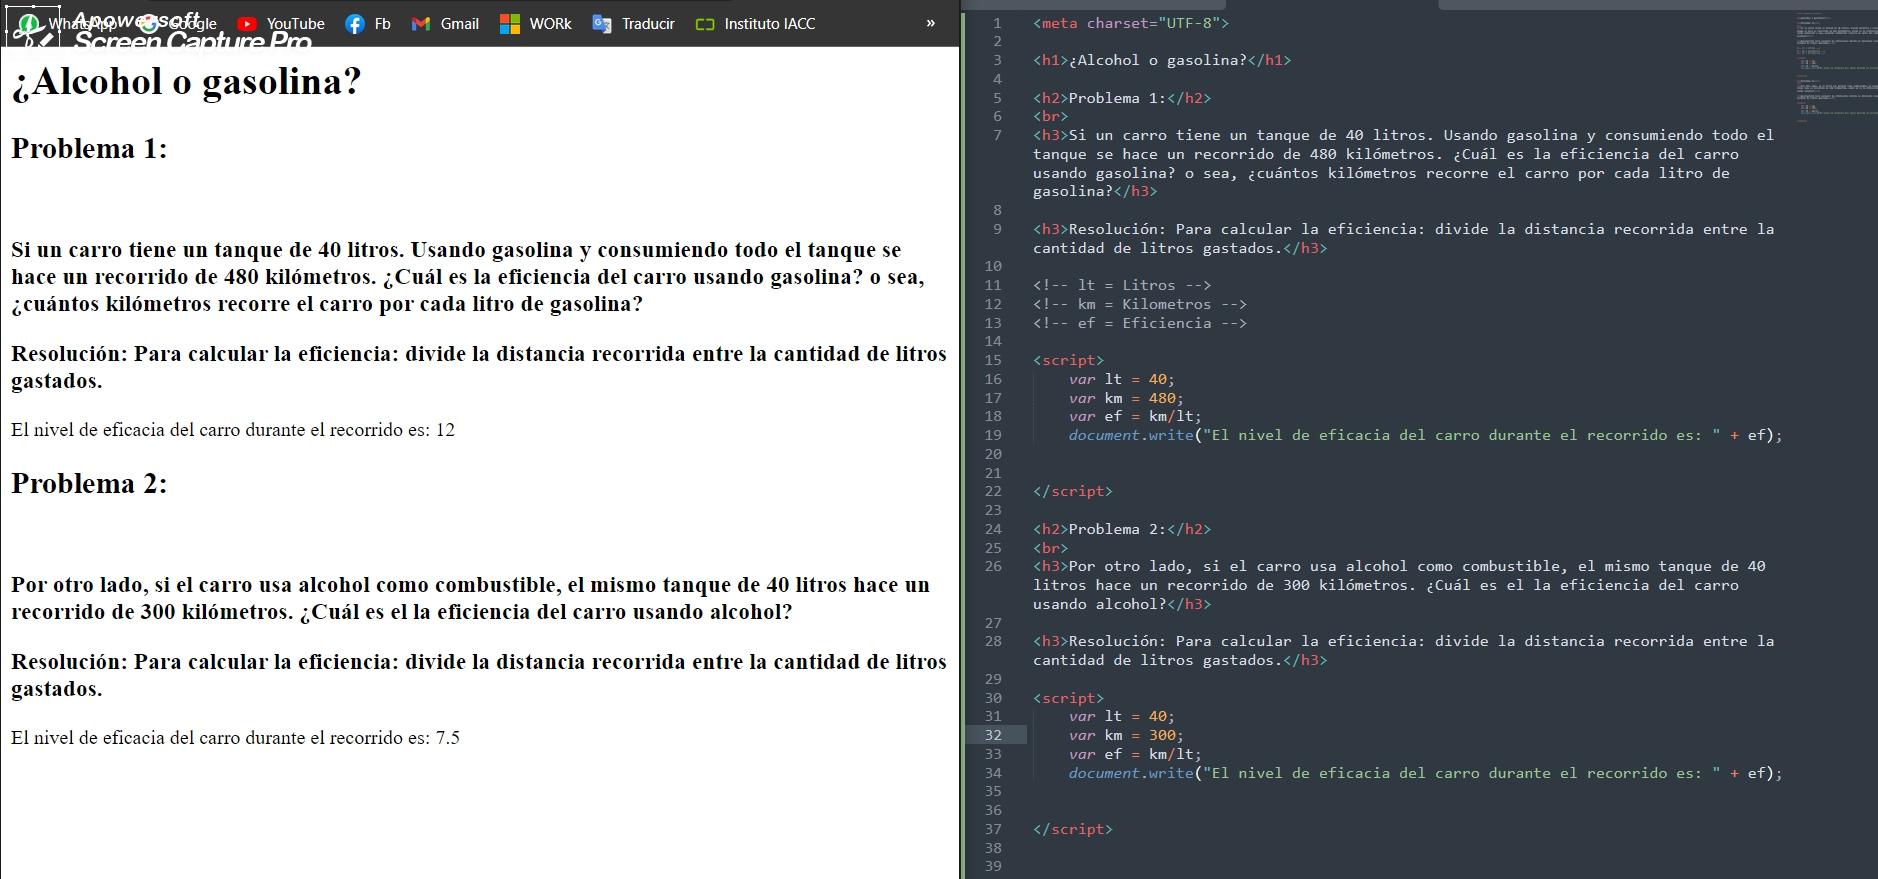This screenshot has height=879, width=1878.
Task: Click 'var lt = 40;' on line 16
Action: coord(1122,379)
